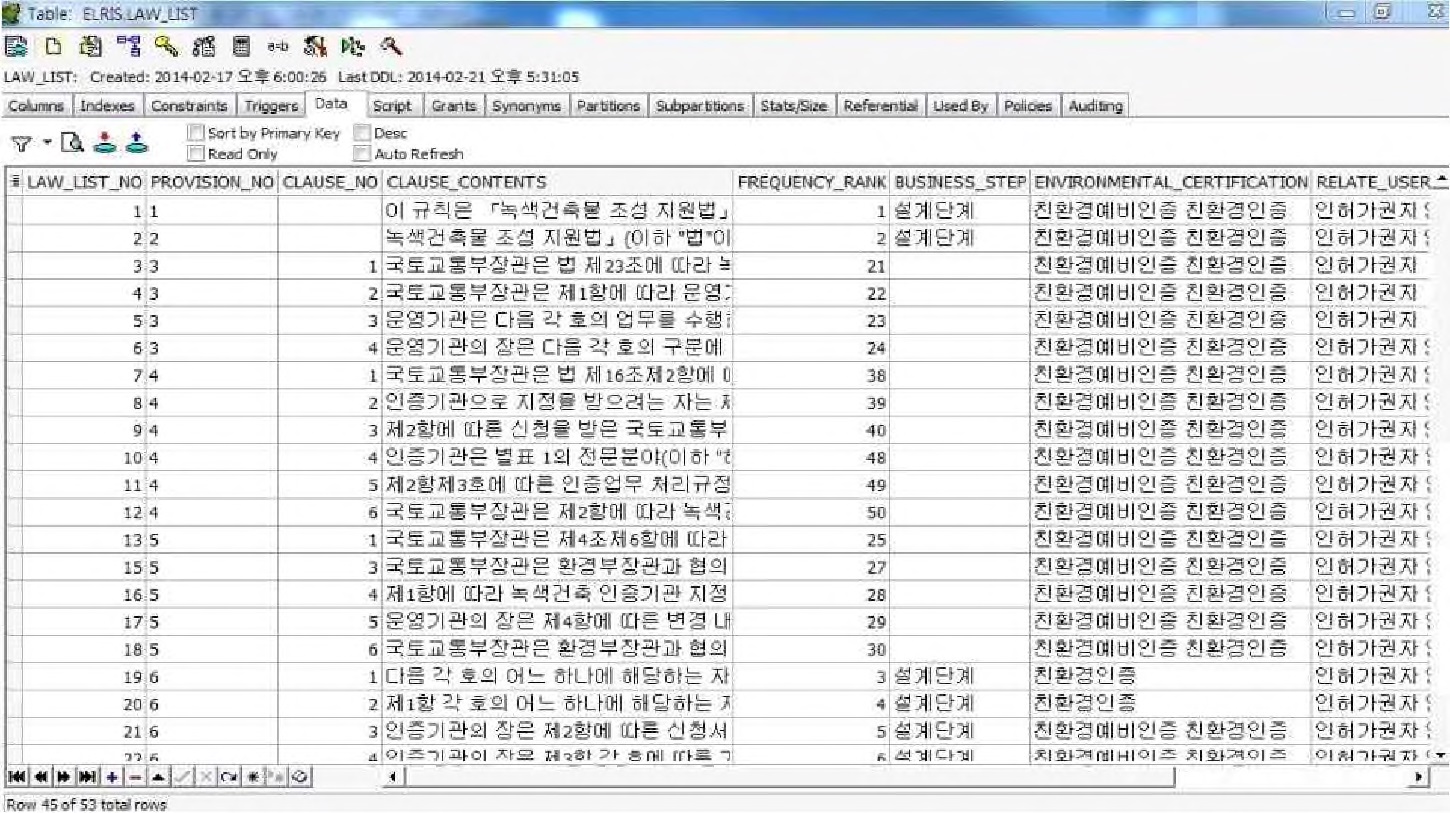Open the Constraints tab
This screenshot has width=1450, height=813.
click(188, 106)
